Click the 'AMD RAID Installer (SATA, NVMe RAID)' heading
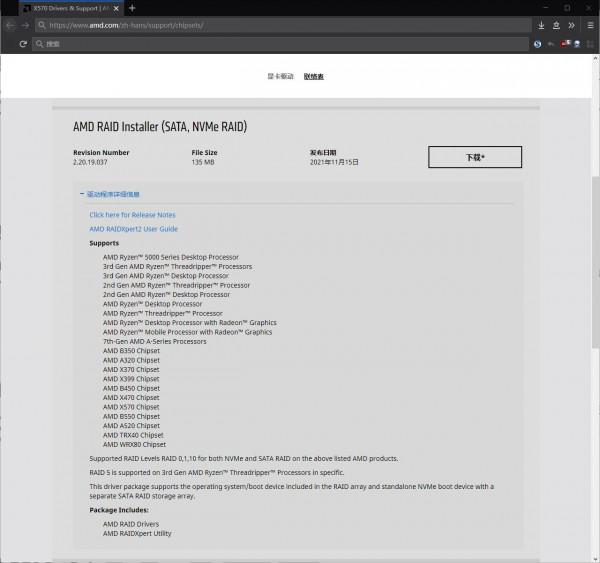The height and width of the screenshot is (563, 600). (x=160, y=127)
